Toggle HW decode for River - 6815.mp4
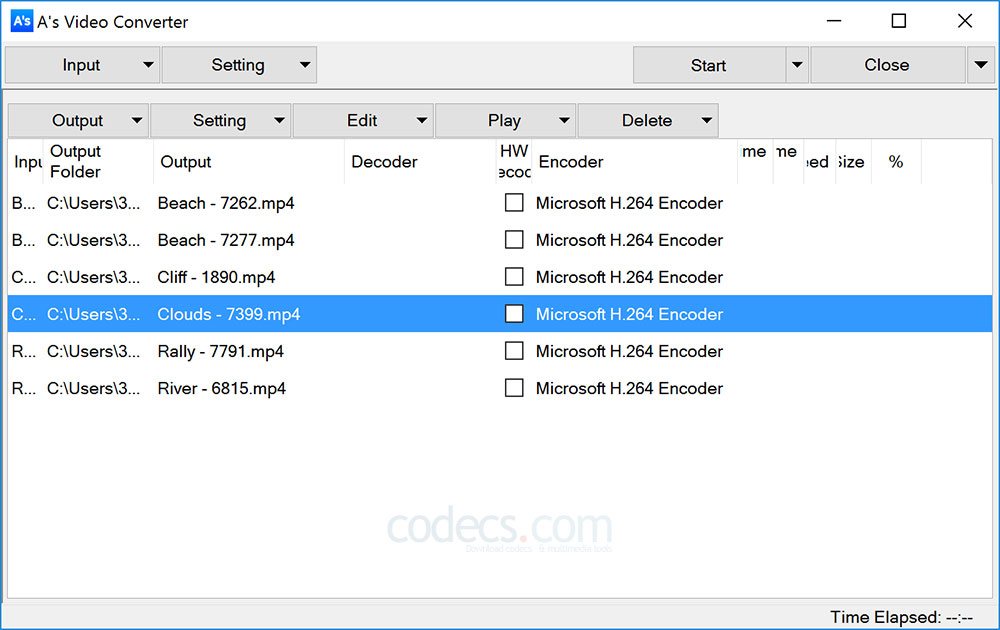The height and width of the screenshot is (630, 1000). point(514,388)
